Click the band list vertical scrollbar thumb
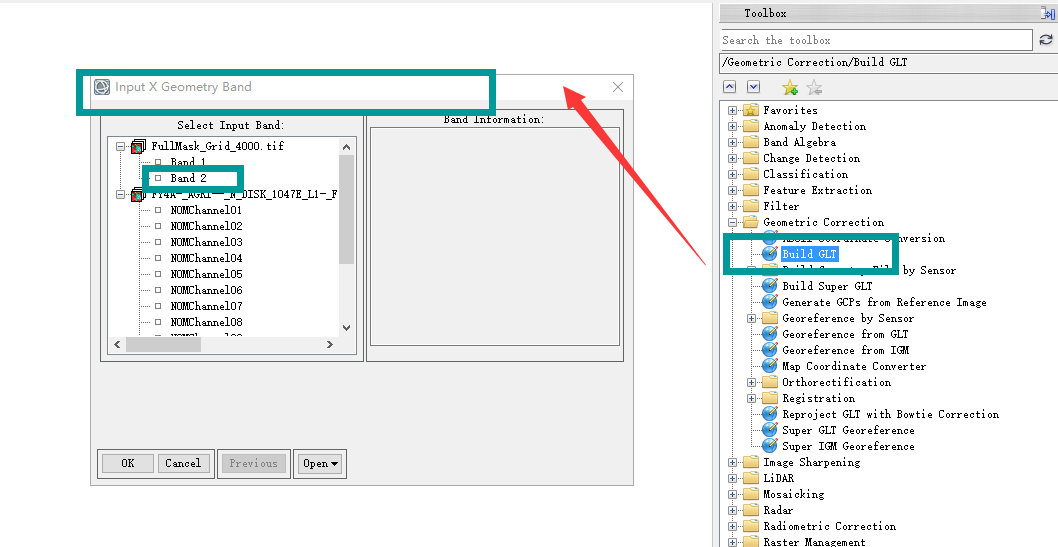Viewport: 1058px width, 547px height. pos(346,209)
